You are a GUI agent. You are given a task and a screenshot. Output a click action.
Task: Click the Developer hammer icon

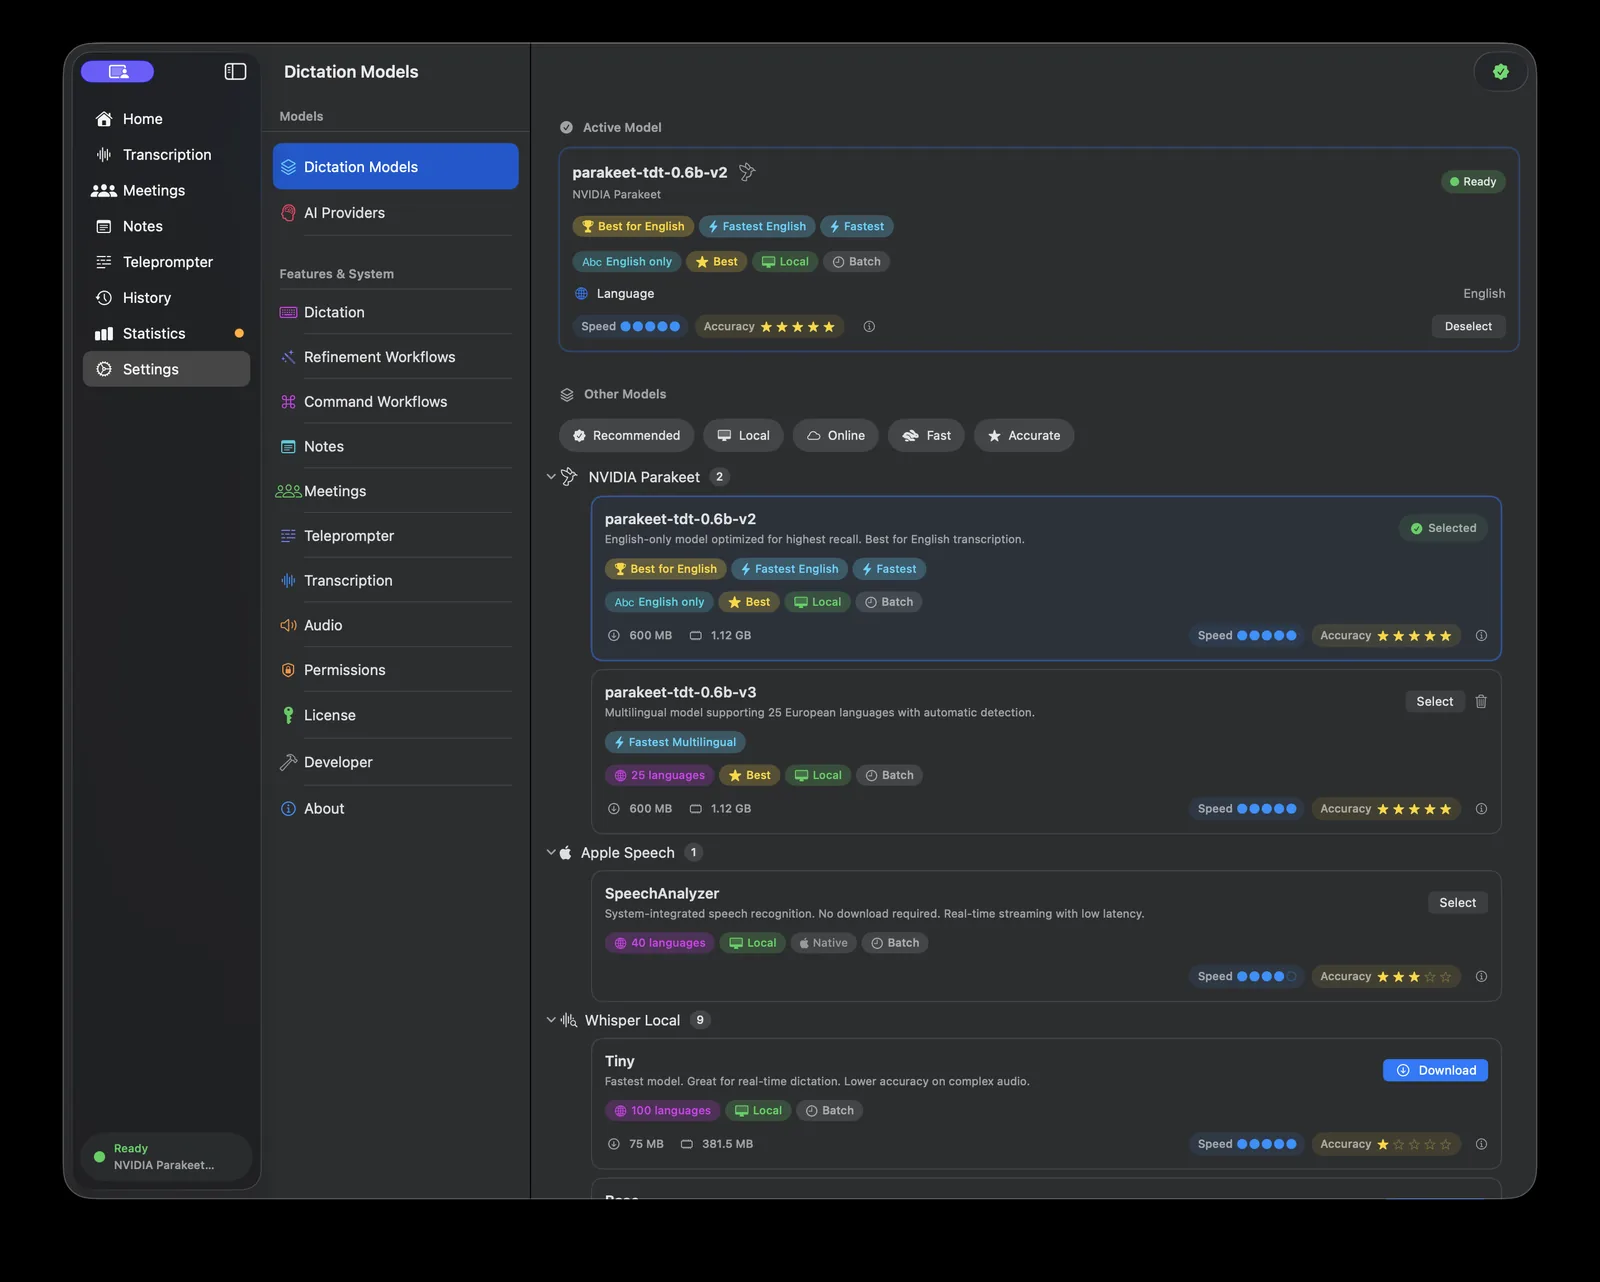point(288,762)
